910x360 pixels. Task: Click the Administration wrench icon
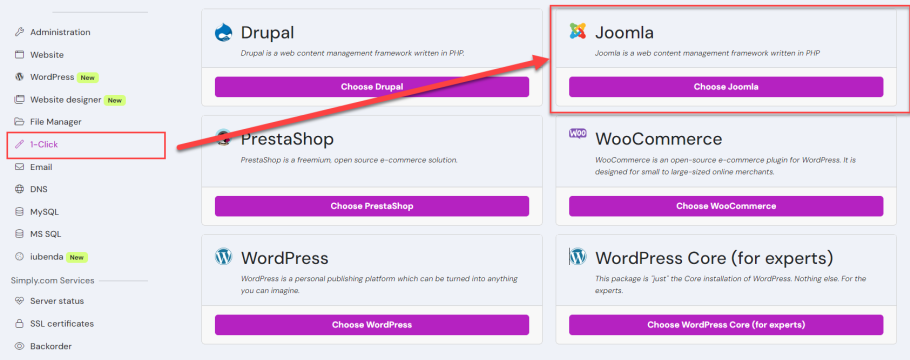pyautogui.click(x=19, y=32)
